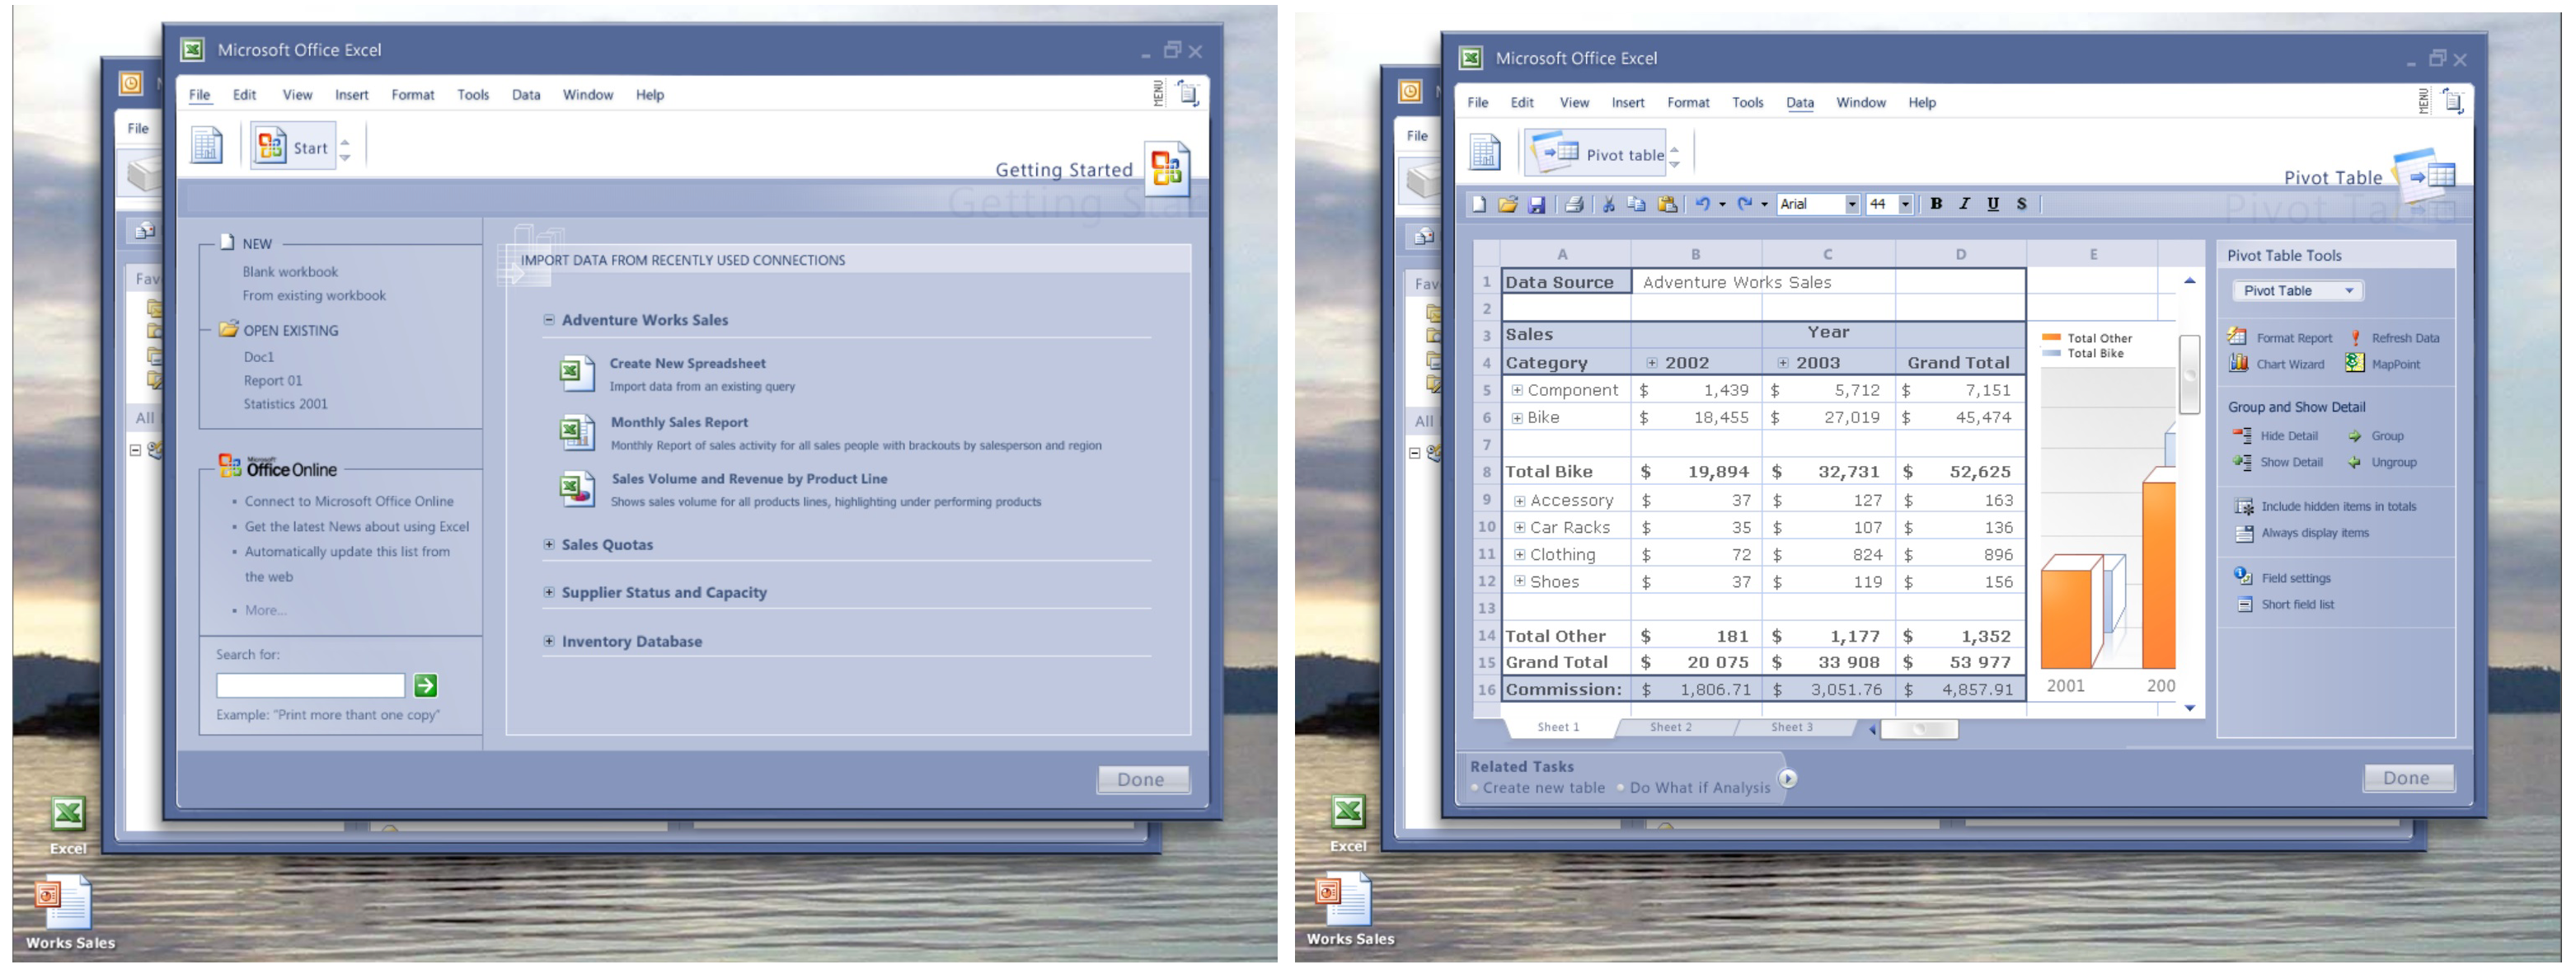This screenshot has height=974, width=2576.
Task: Click the Search for input field
Action: 310,686
